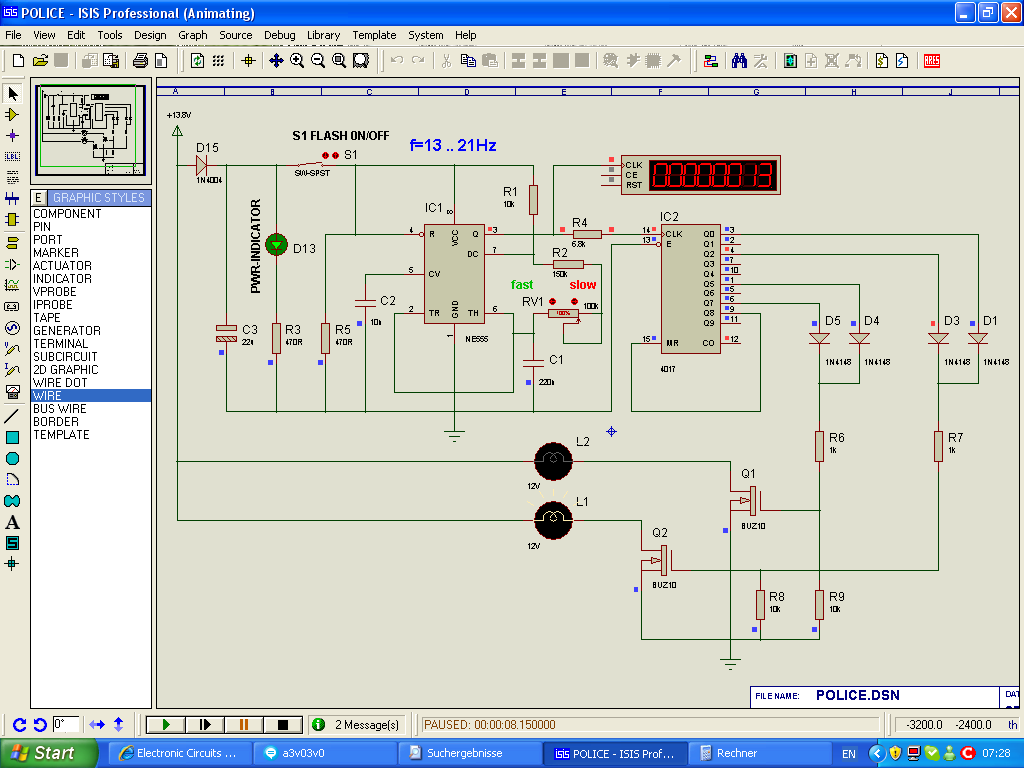The width and height of the screenshot is (1024, 768).
Task: Click the E edit style button
Action: point(39,198)
